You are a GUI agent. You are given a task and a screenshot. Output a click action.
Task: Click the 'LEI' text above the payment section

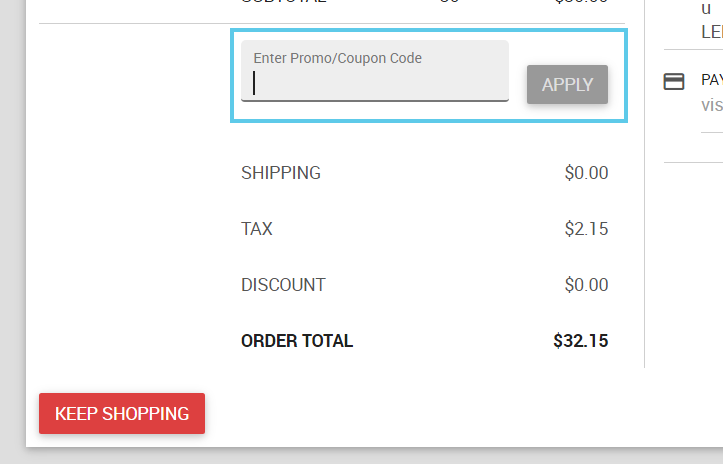[711, 31]
